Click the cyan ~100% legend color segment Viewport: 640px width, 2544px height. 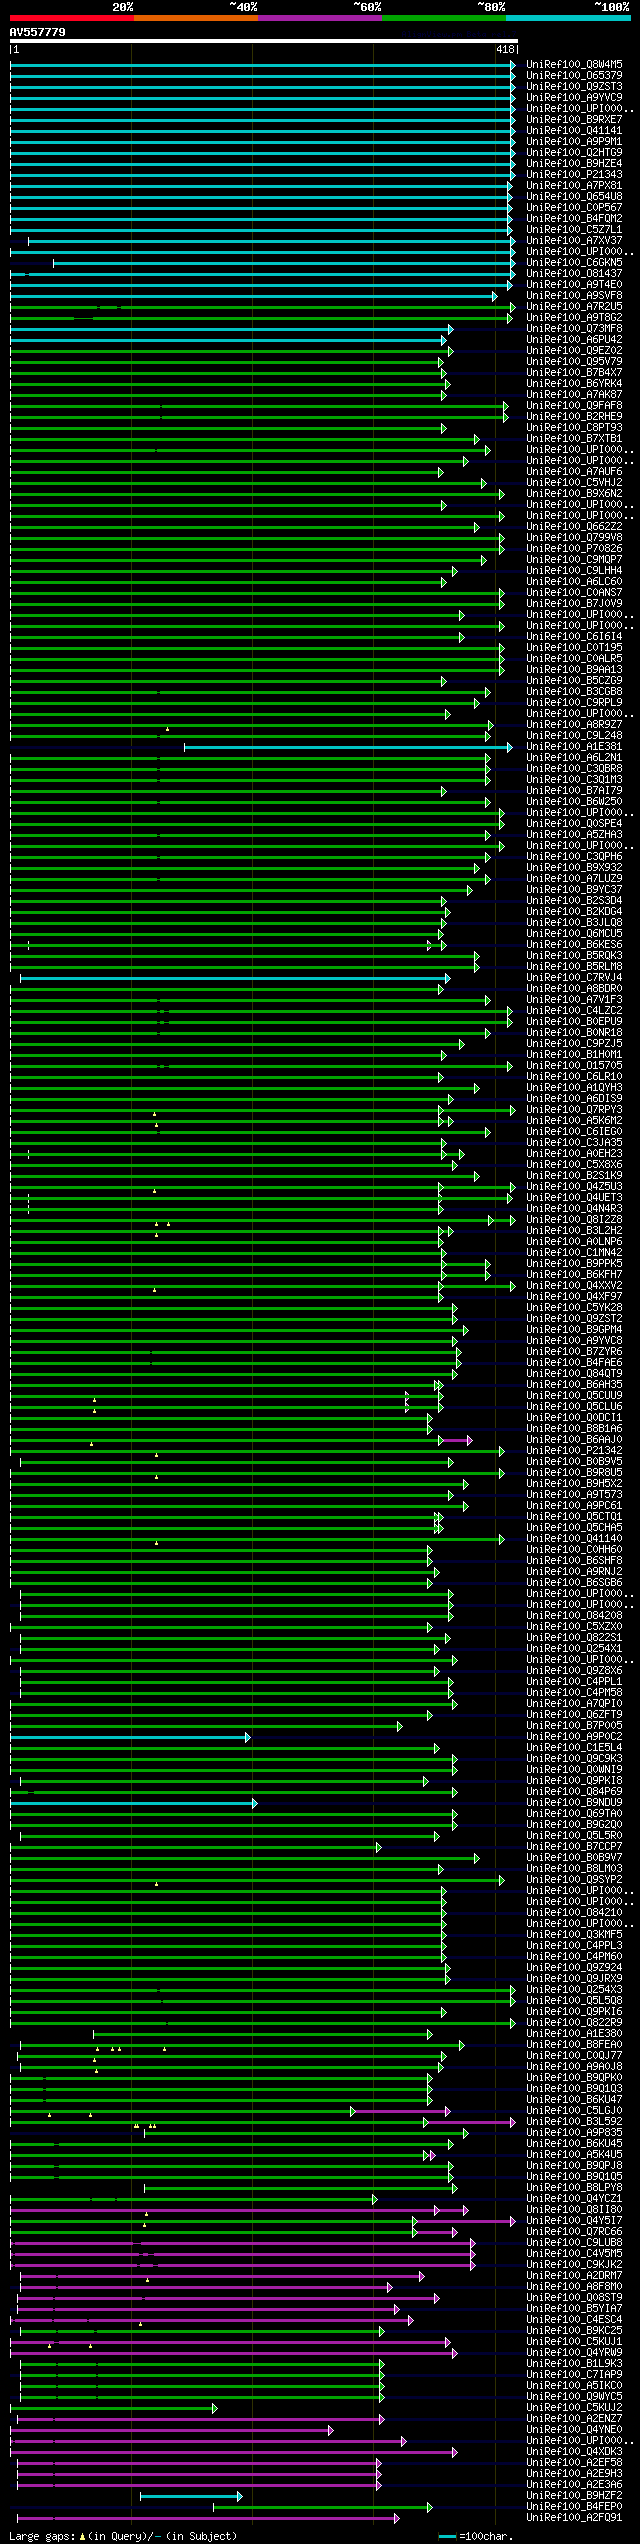click(x=568, y=18)
